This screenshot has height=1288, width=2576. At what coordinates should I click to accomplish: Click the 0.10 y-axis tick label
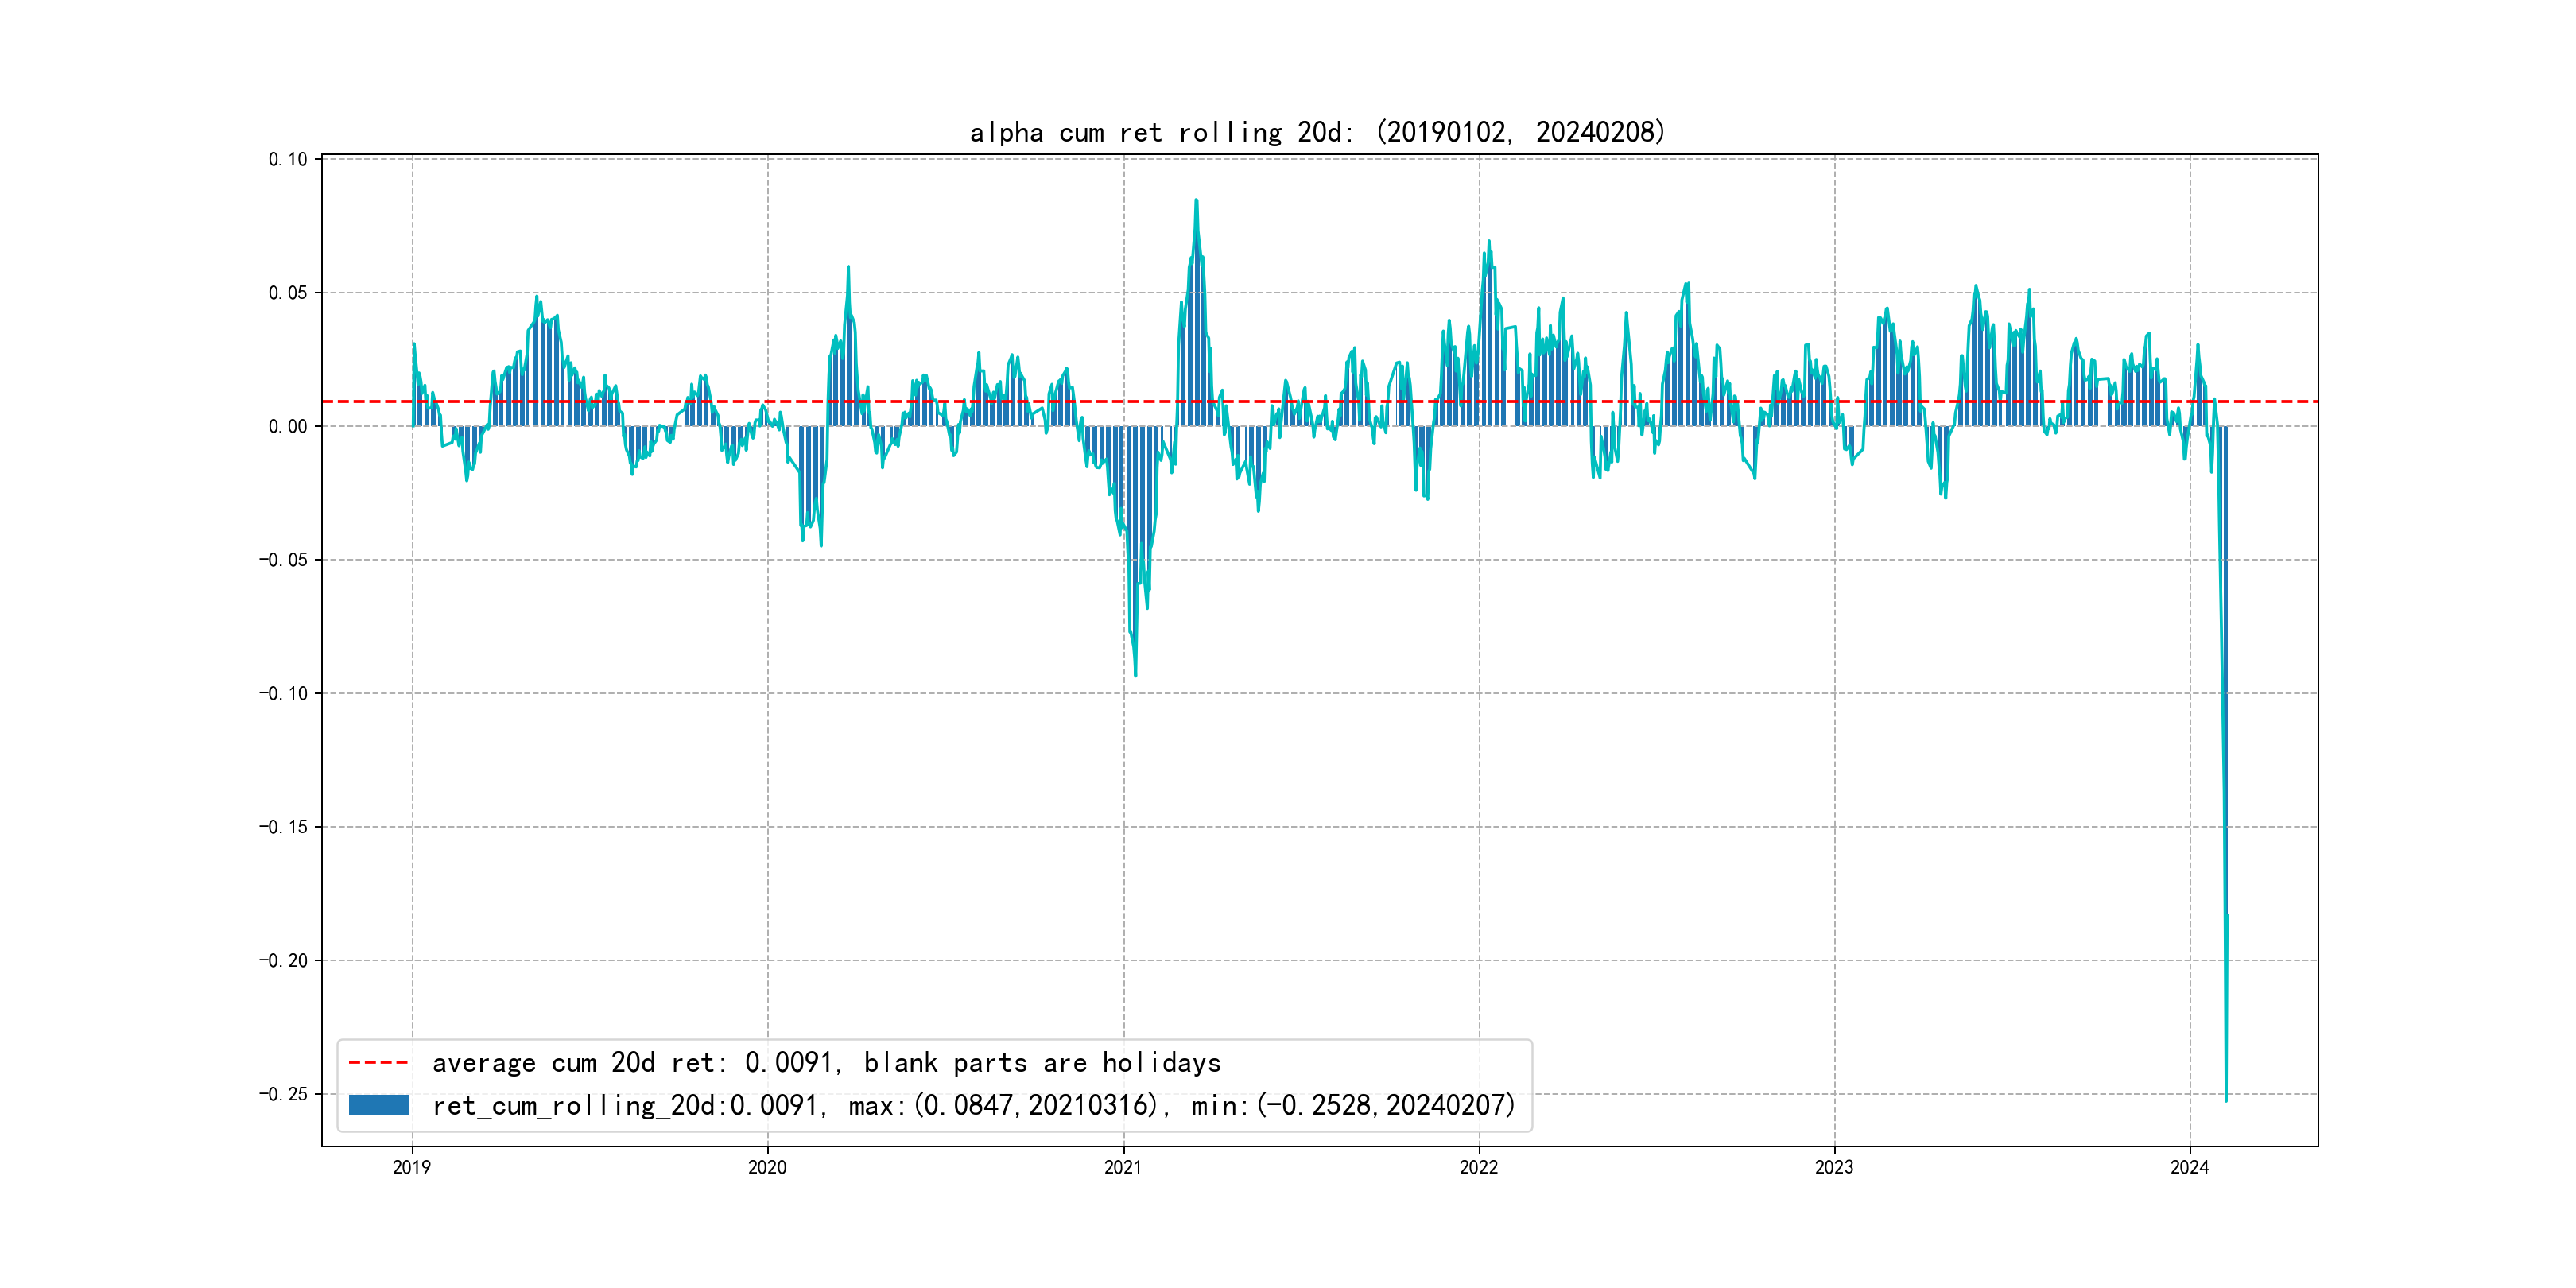point(288,159)
